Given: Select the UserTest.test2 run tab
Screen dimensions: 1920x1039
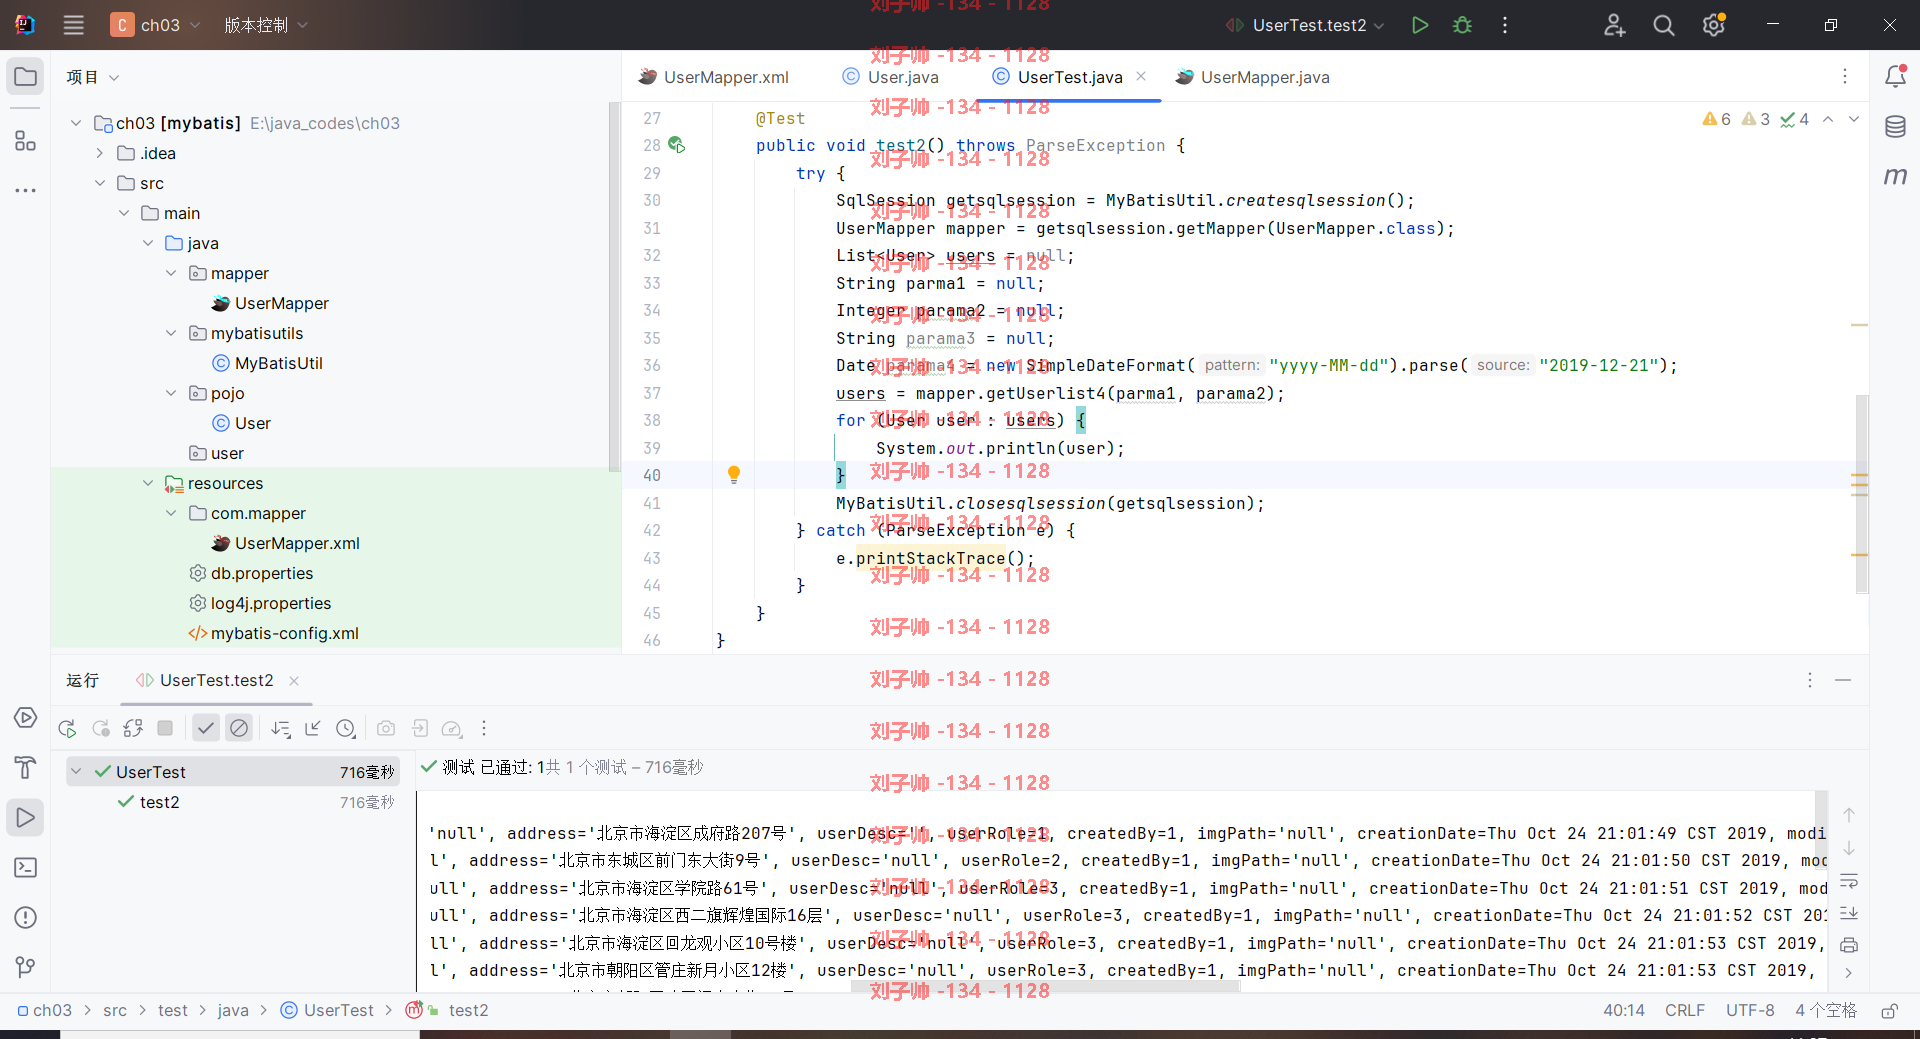Looking at the screenshot, I should [x=206, y=680].
